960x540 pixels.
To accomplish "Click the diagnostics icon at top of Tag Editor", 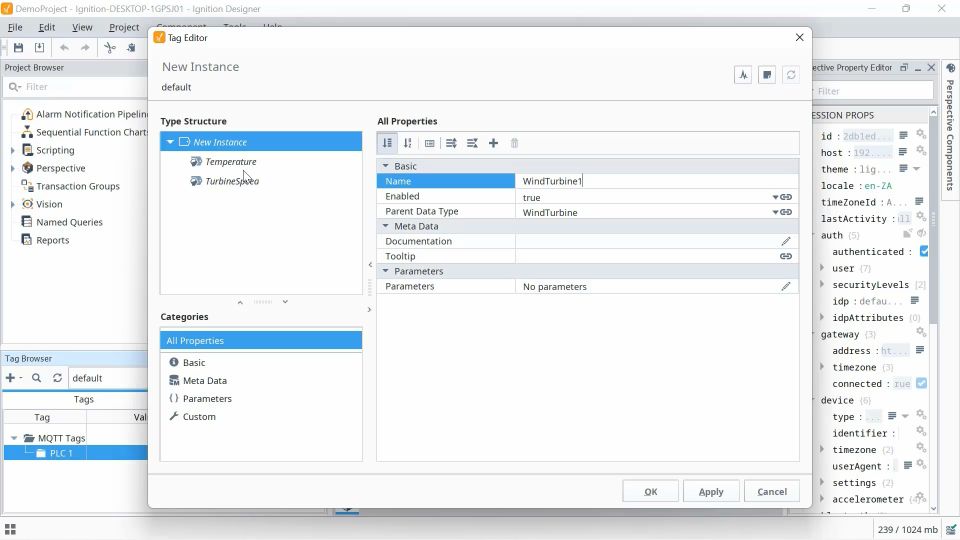I will (743, 75).
